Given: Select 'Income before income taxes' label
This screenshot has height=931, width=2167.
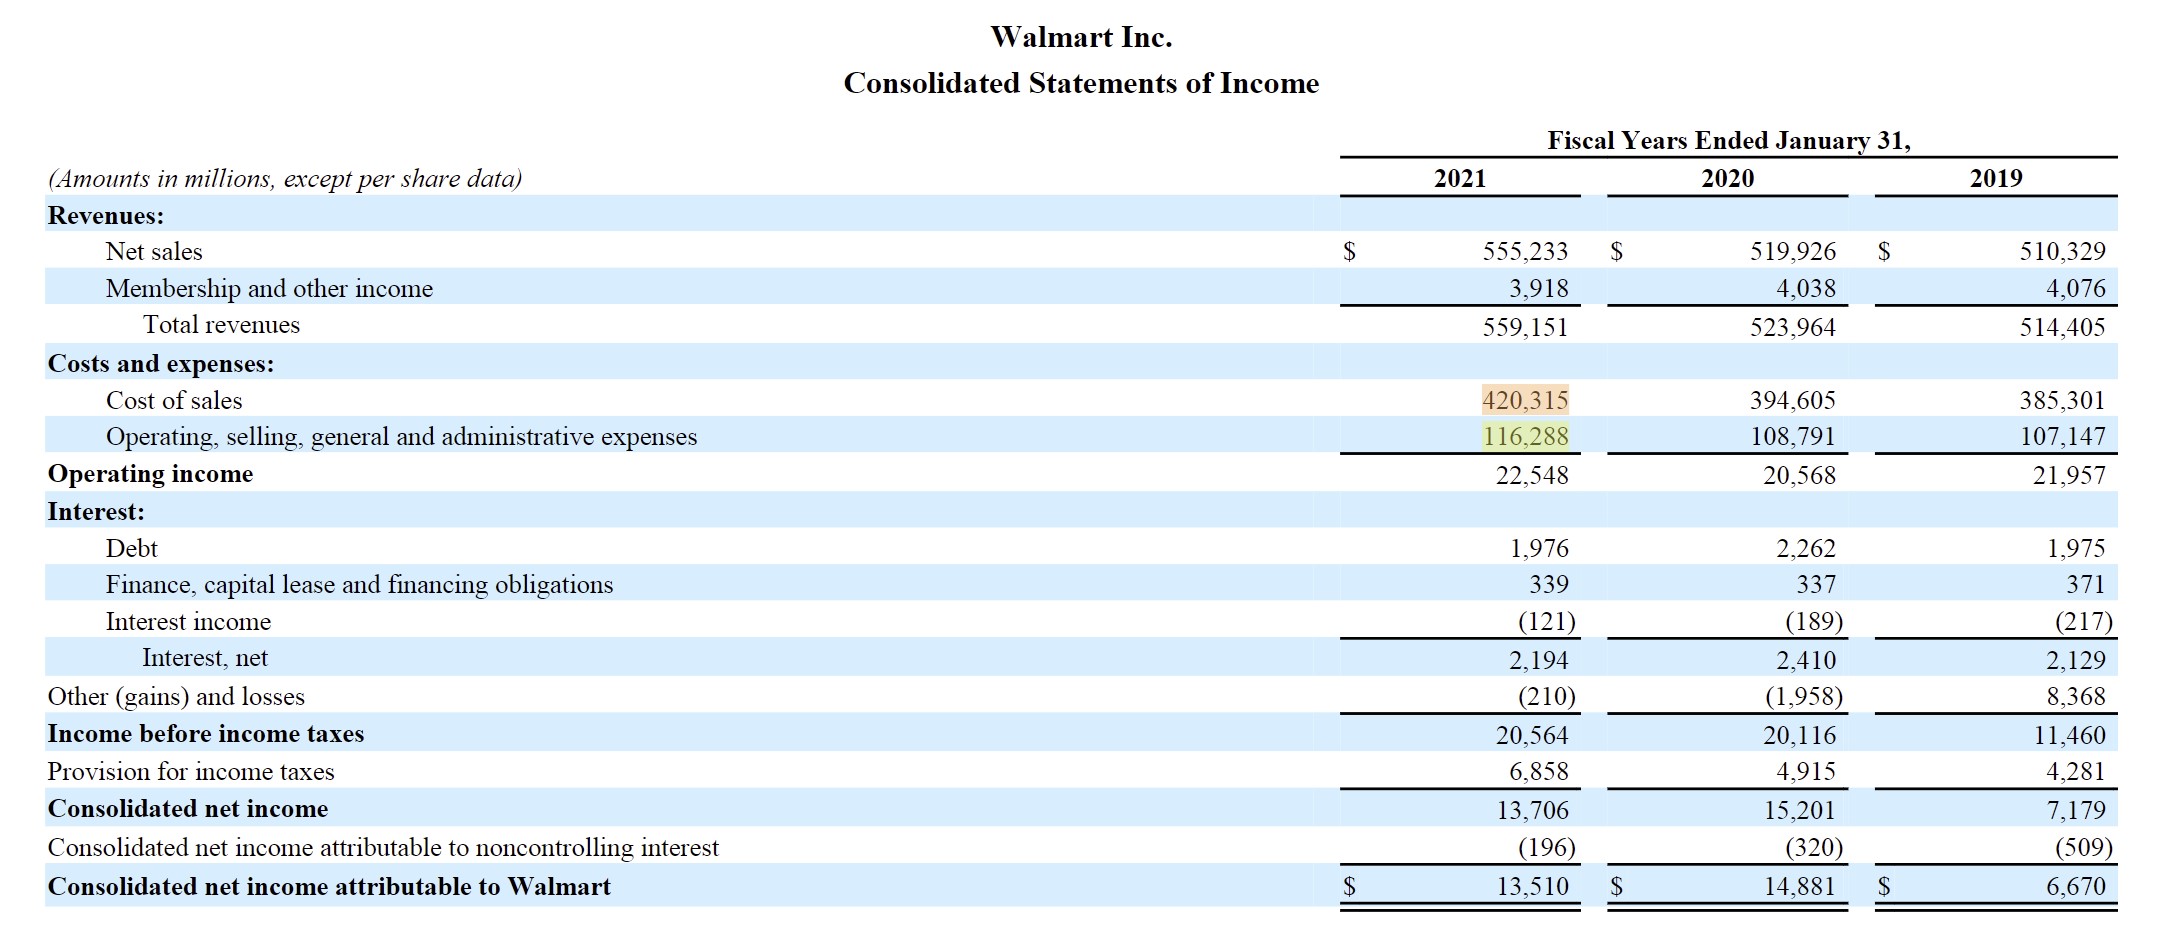Looking at the screenshot, I should [x=206, y=733].
